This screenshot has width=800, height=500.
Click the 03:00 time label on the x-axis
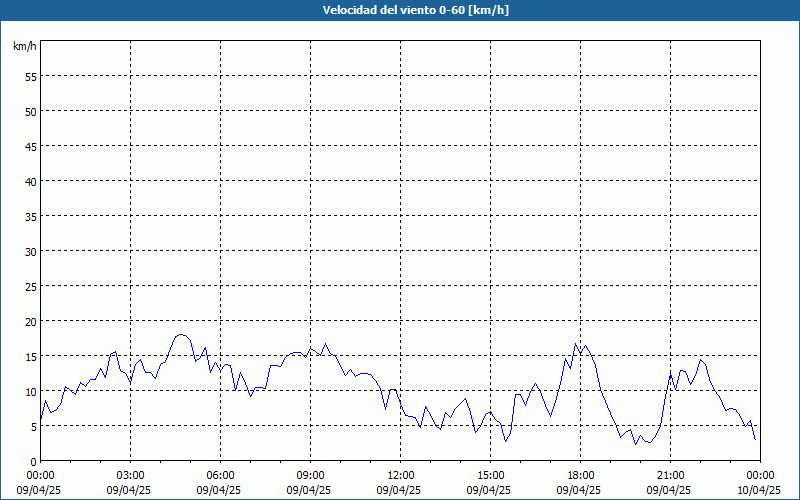pos(131,475)
